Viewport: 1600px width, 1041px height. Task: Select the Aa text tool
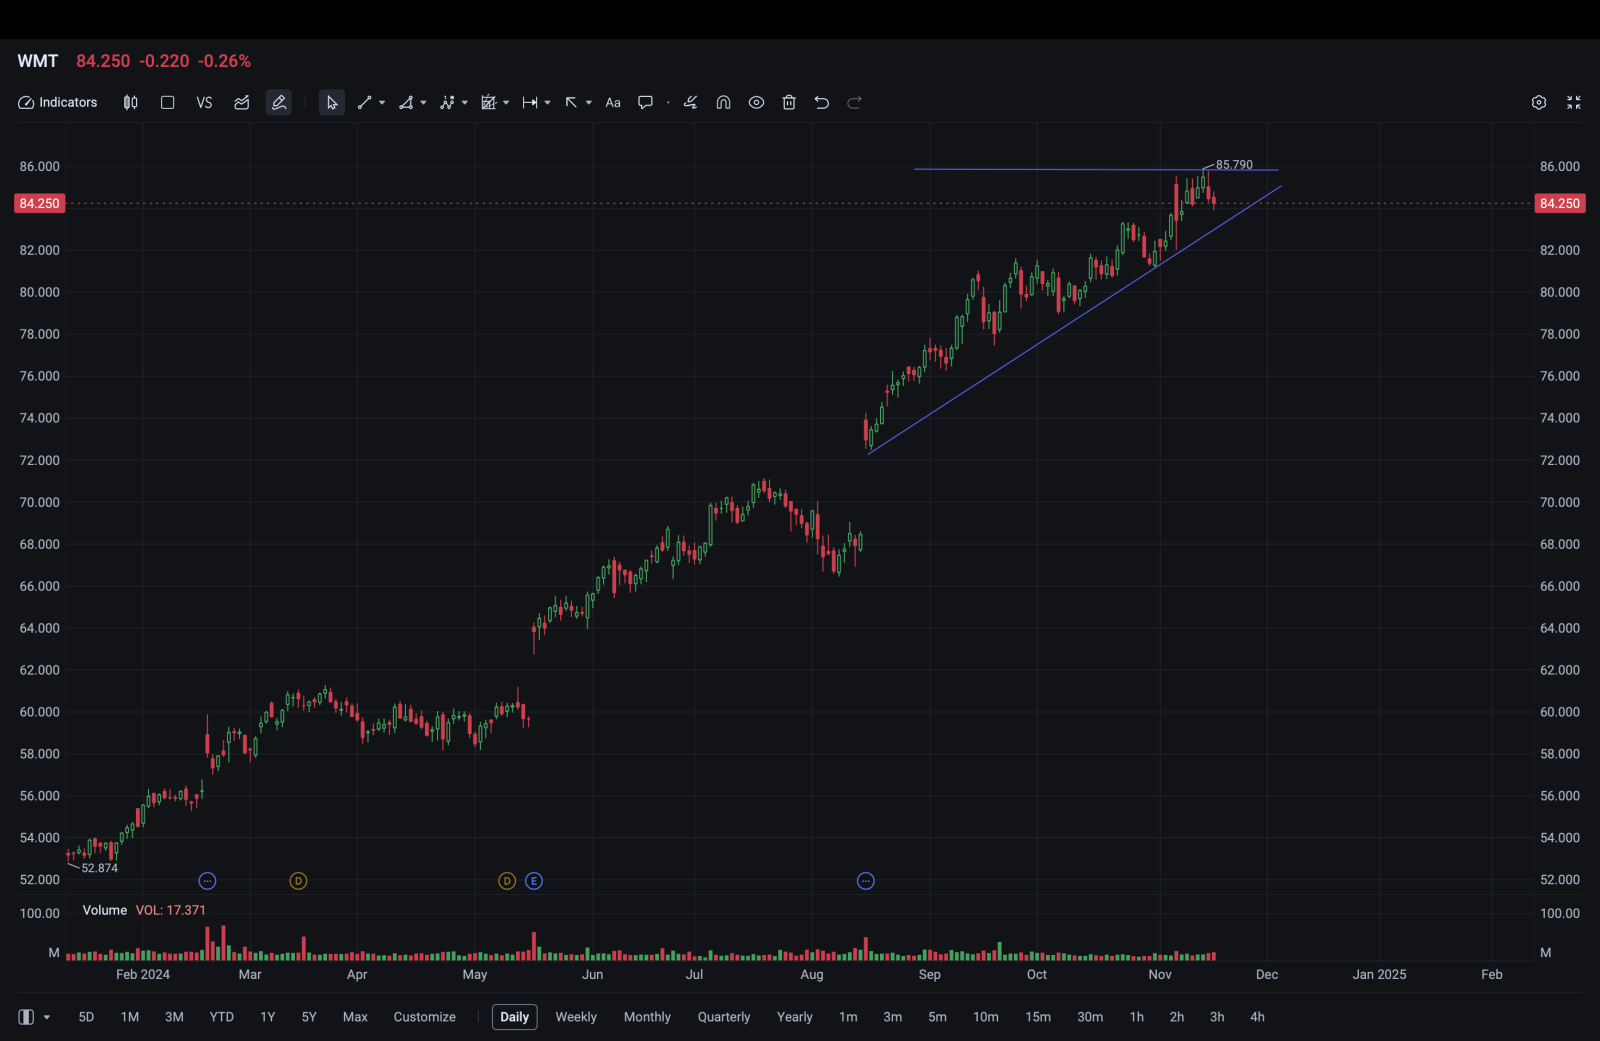613,102
